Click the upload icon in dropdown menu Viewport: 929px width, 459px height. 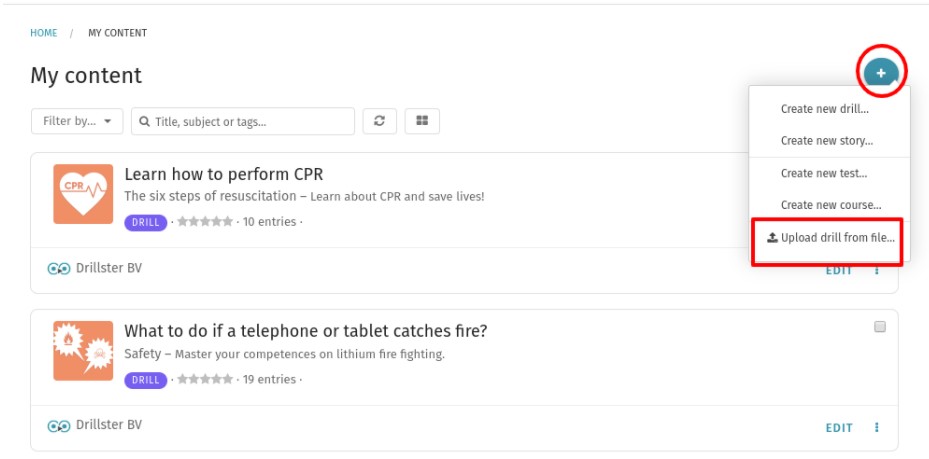click(x=772, y=237)
